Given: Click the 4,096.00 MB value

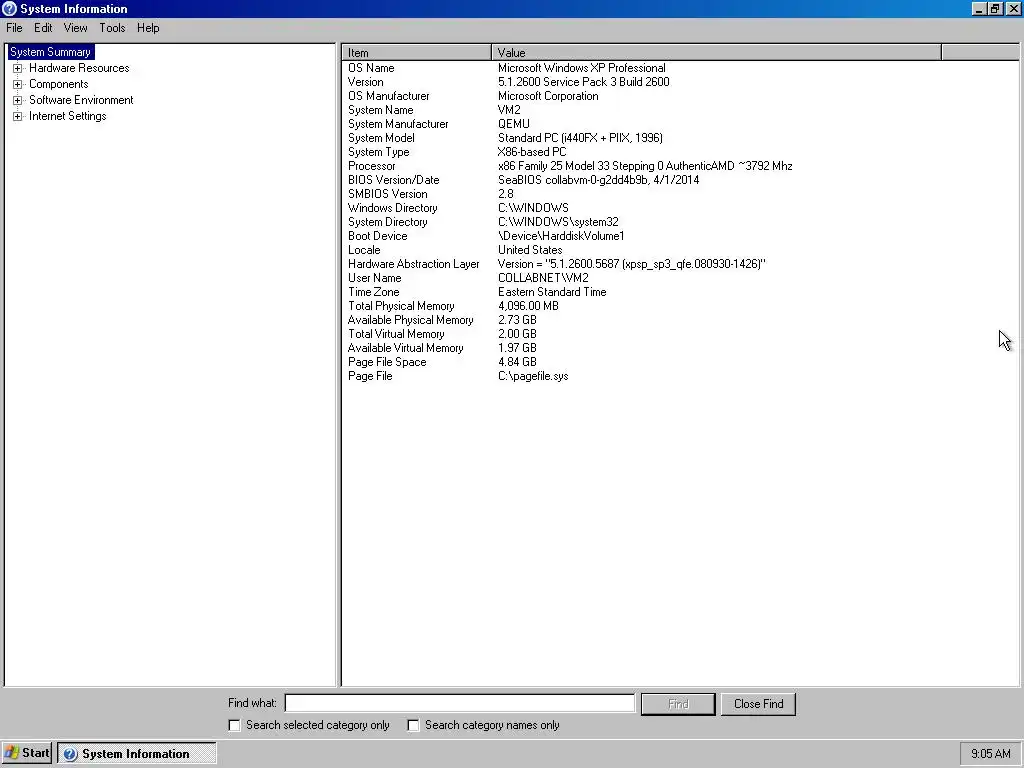Looking at the screenshot, I should pos(528,306).
